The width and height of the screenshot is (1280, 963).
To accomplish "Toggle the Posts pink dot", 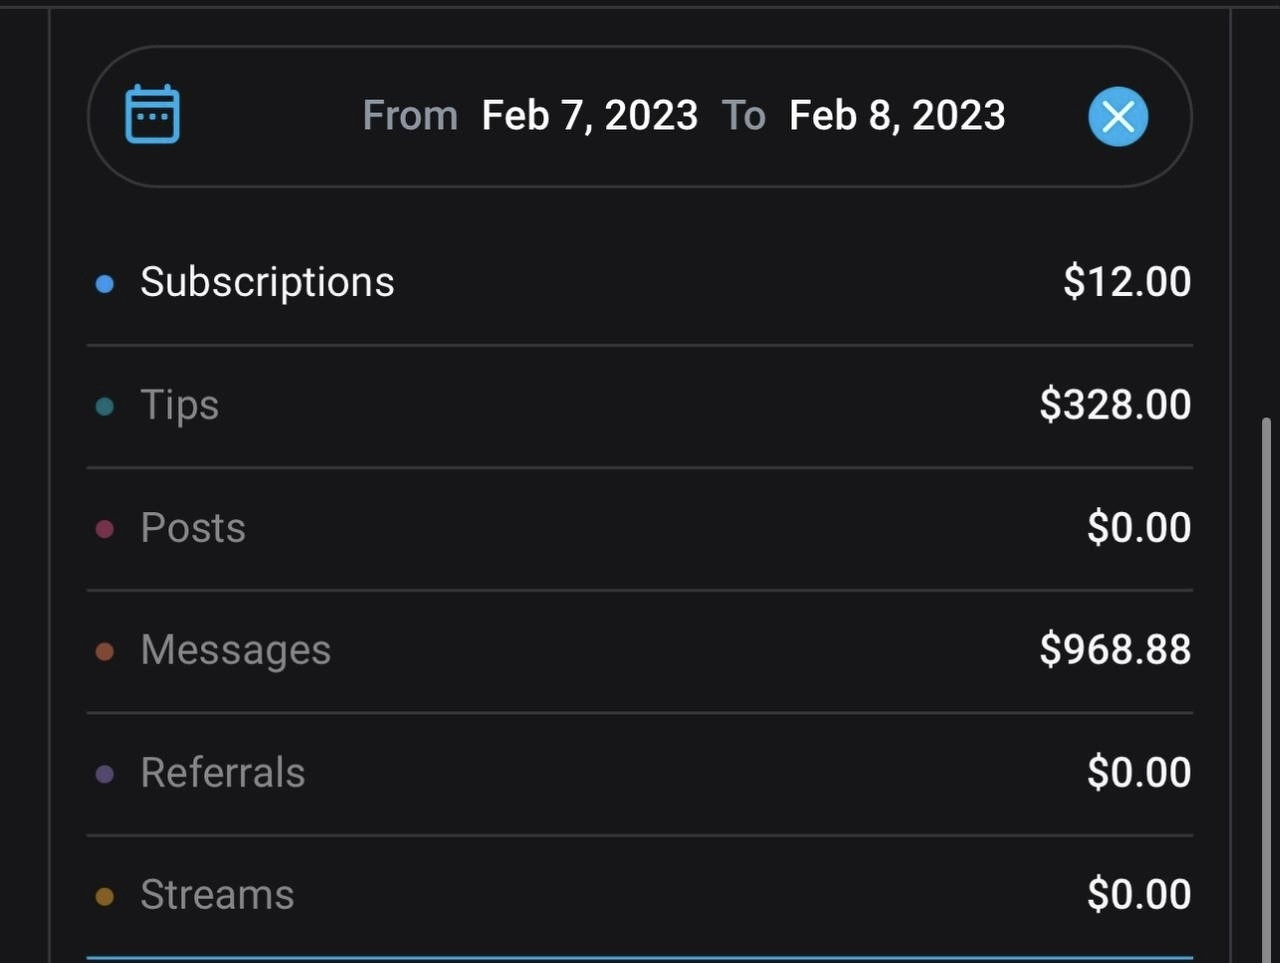I will point(104,529).
